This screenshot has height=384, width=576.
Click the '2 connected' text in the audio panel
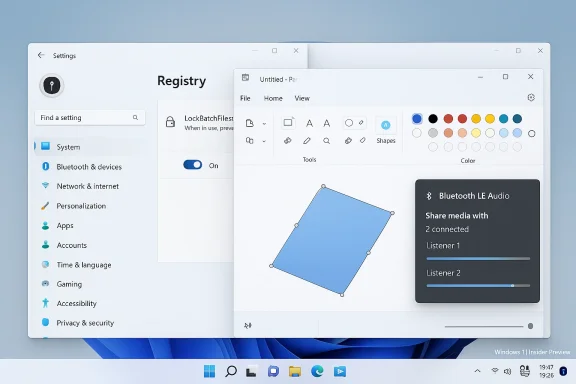(x=447, y=229)
